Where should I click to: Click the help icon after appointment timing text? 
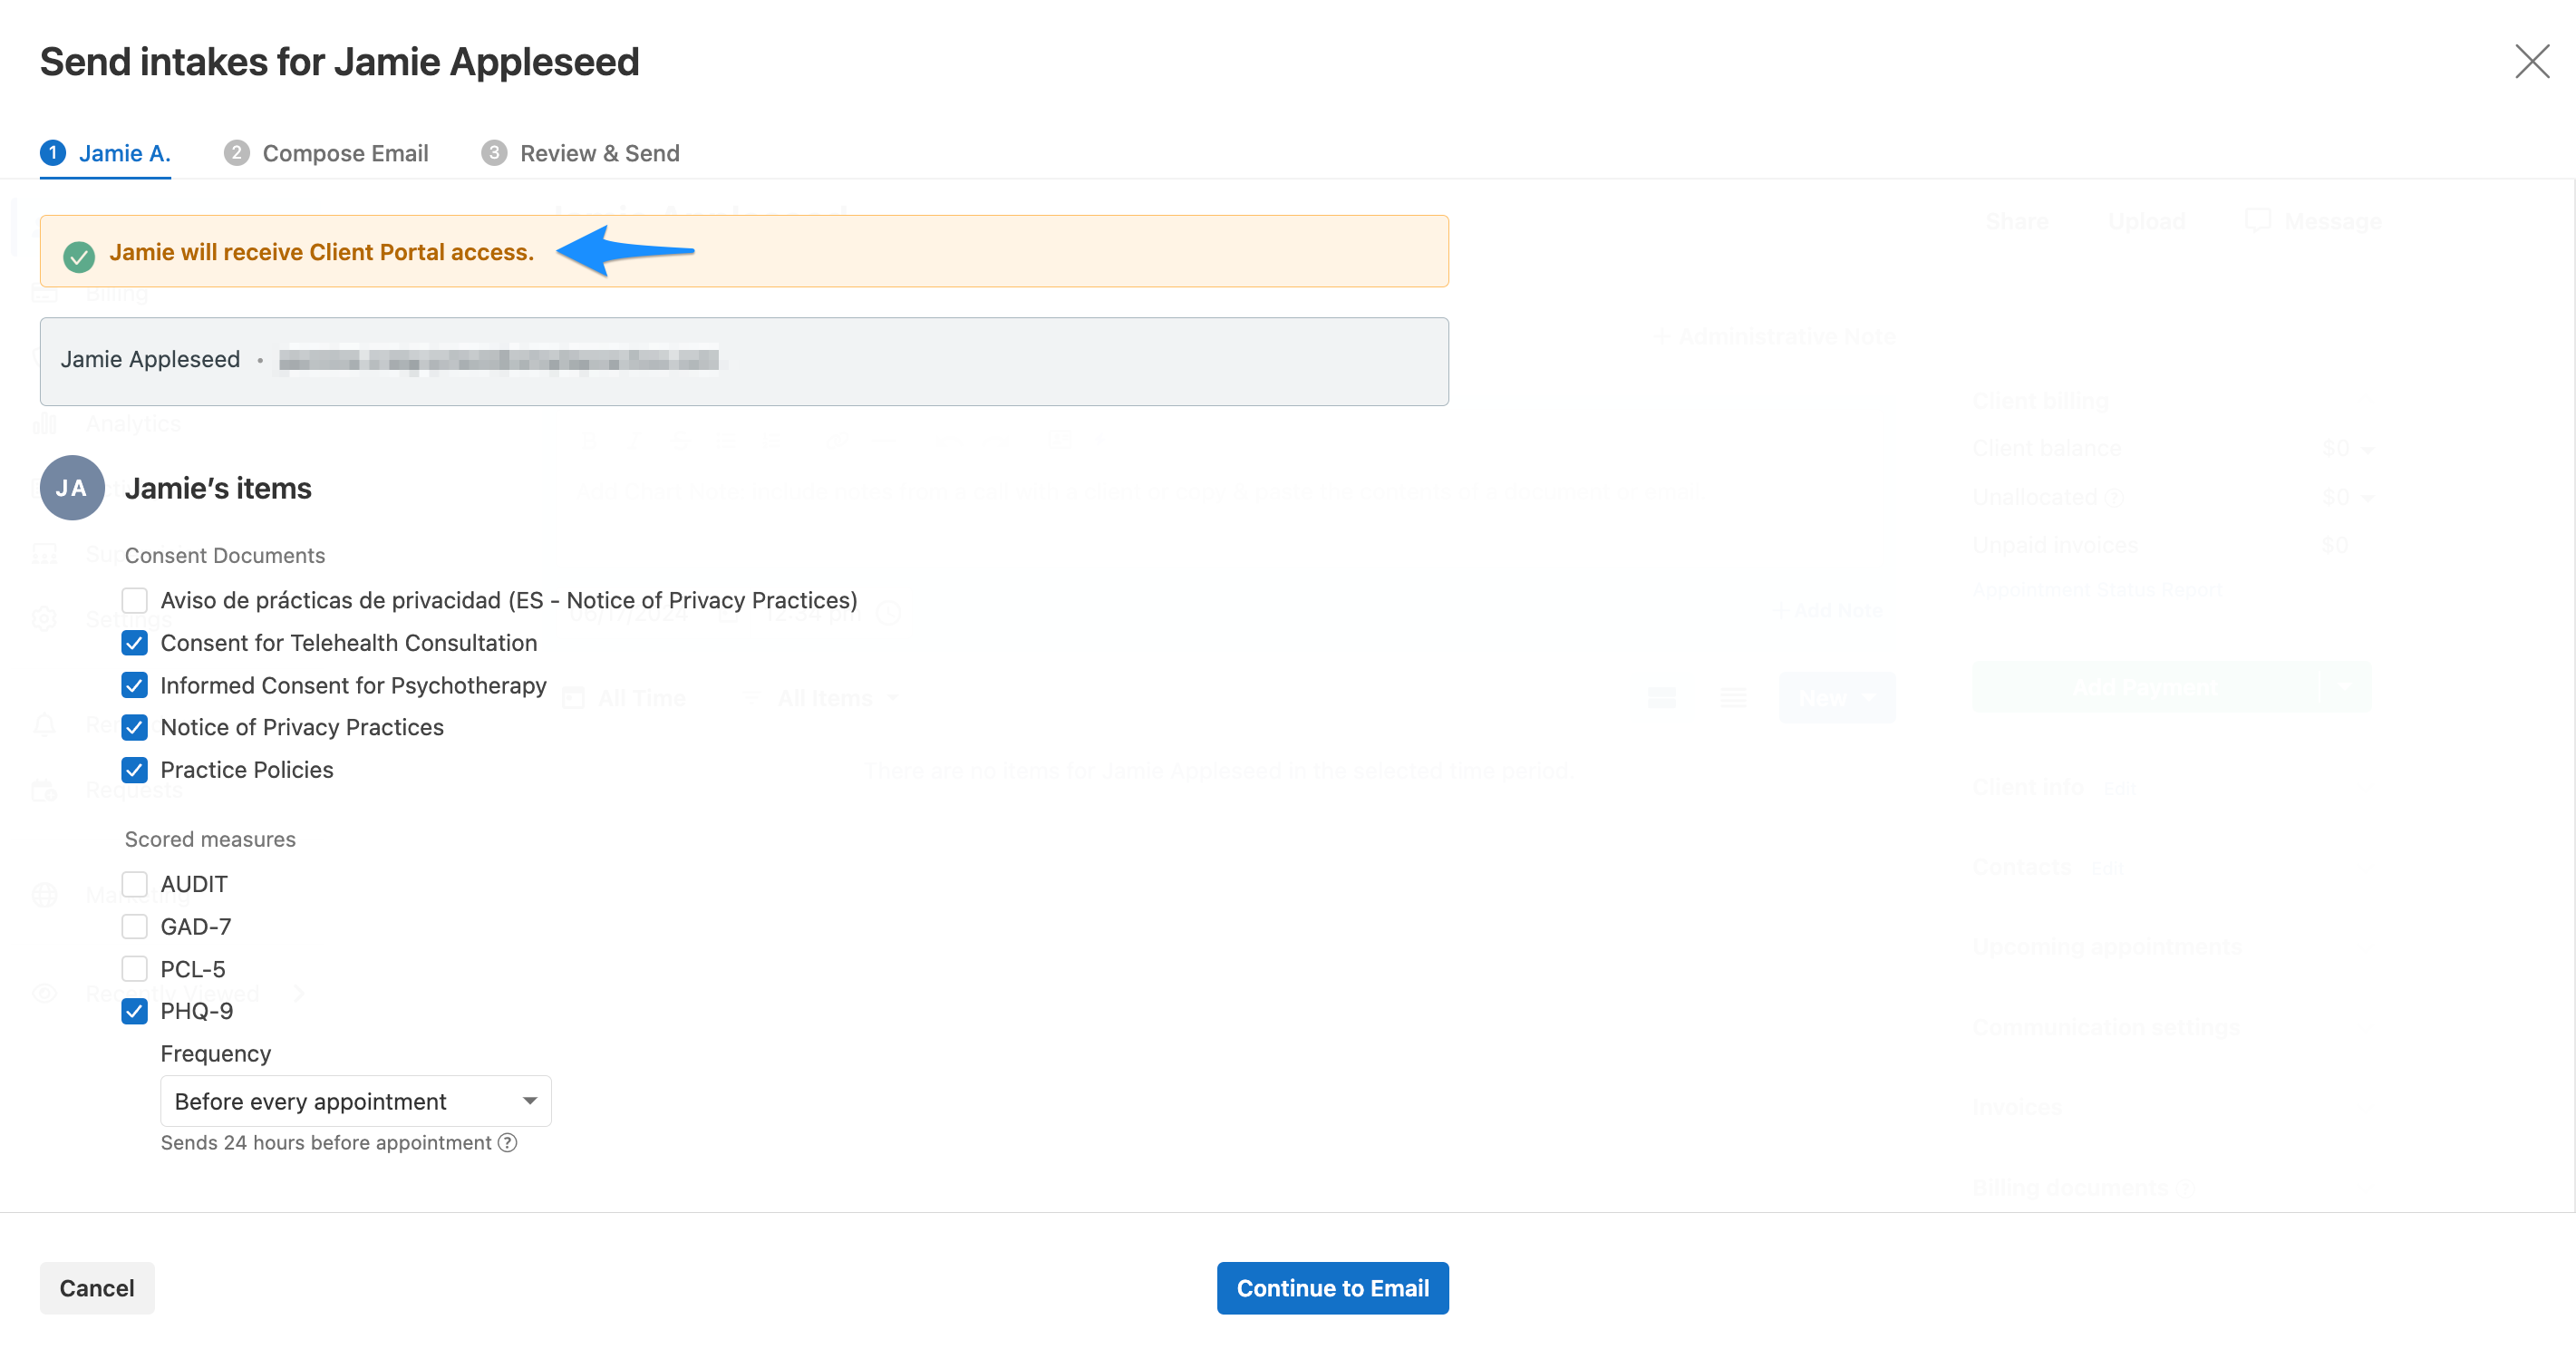tap(508, 1143)
